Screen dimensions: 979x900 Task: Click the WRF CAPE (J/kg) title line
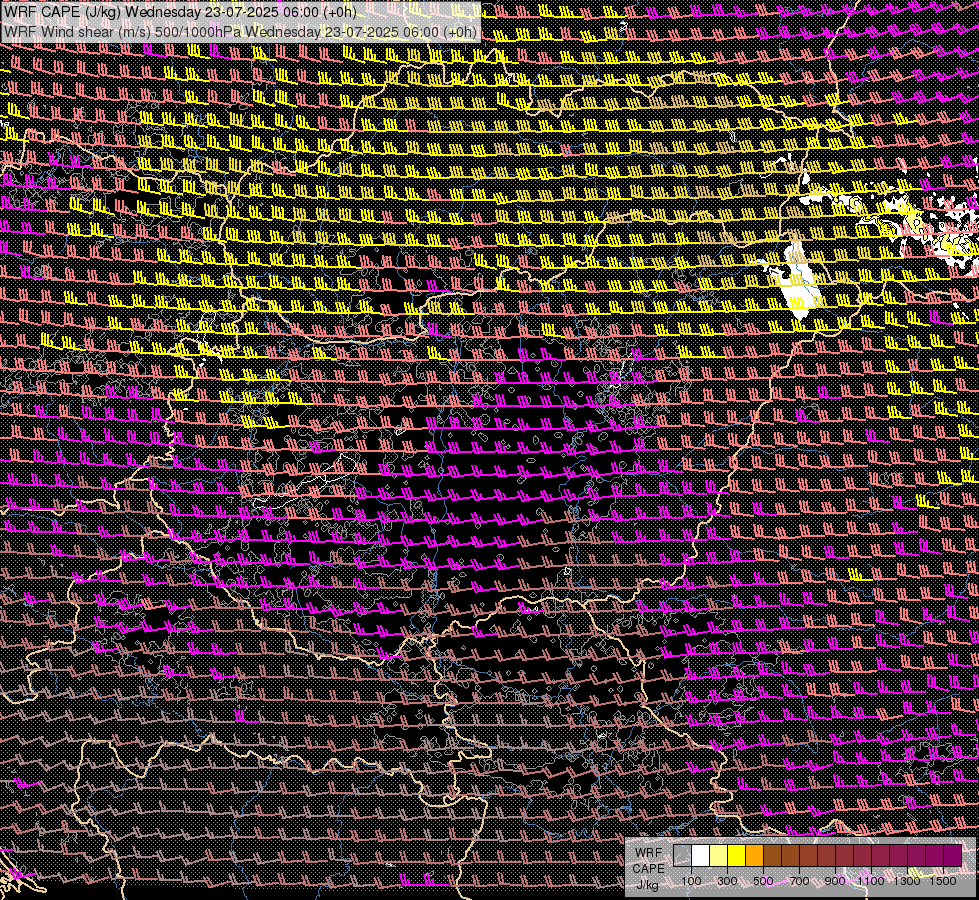pos(180,12)
